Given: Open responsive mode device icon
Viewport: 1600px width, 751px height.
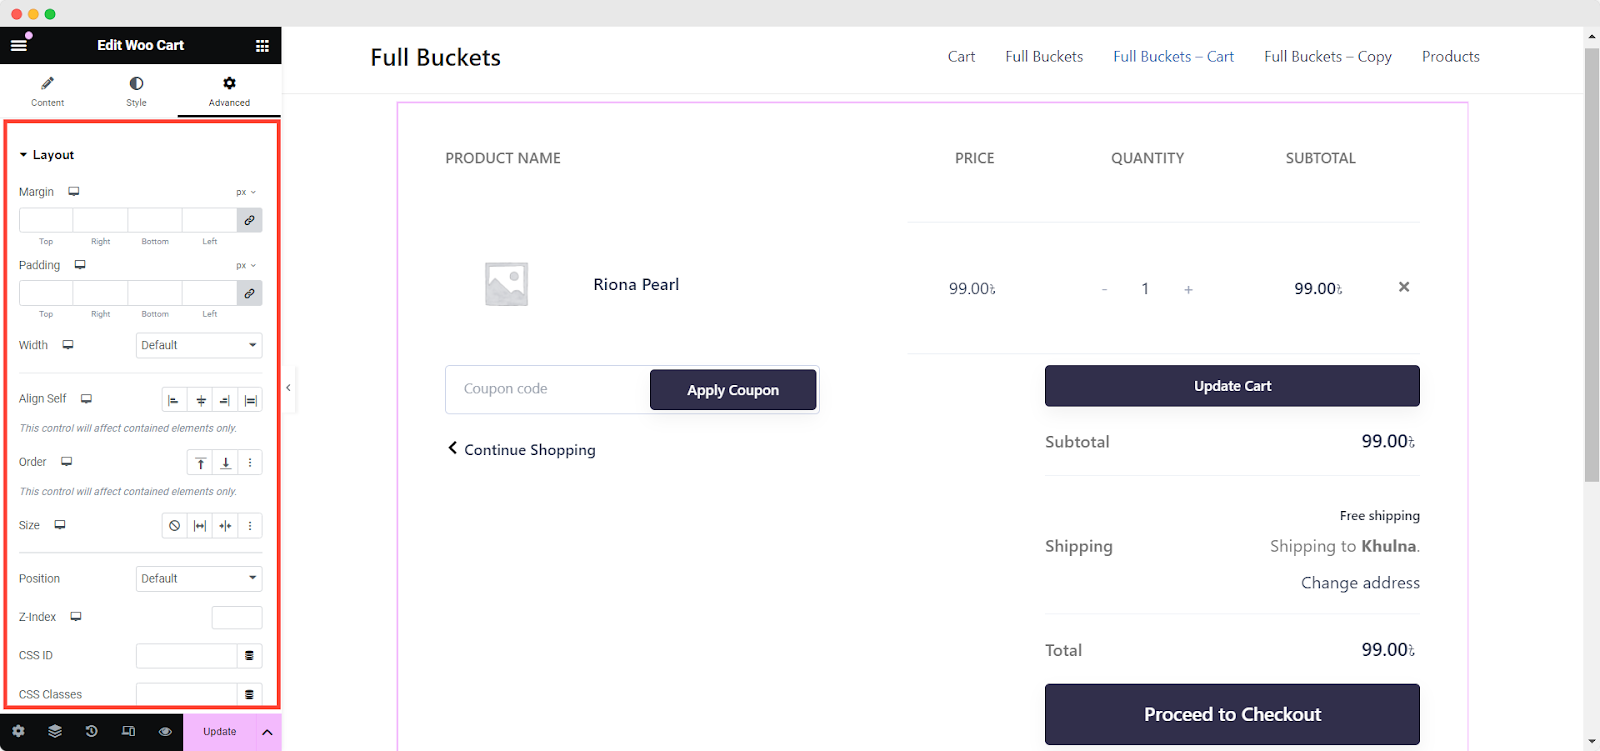Looking at the screenshot, I should [128, 731].
